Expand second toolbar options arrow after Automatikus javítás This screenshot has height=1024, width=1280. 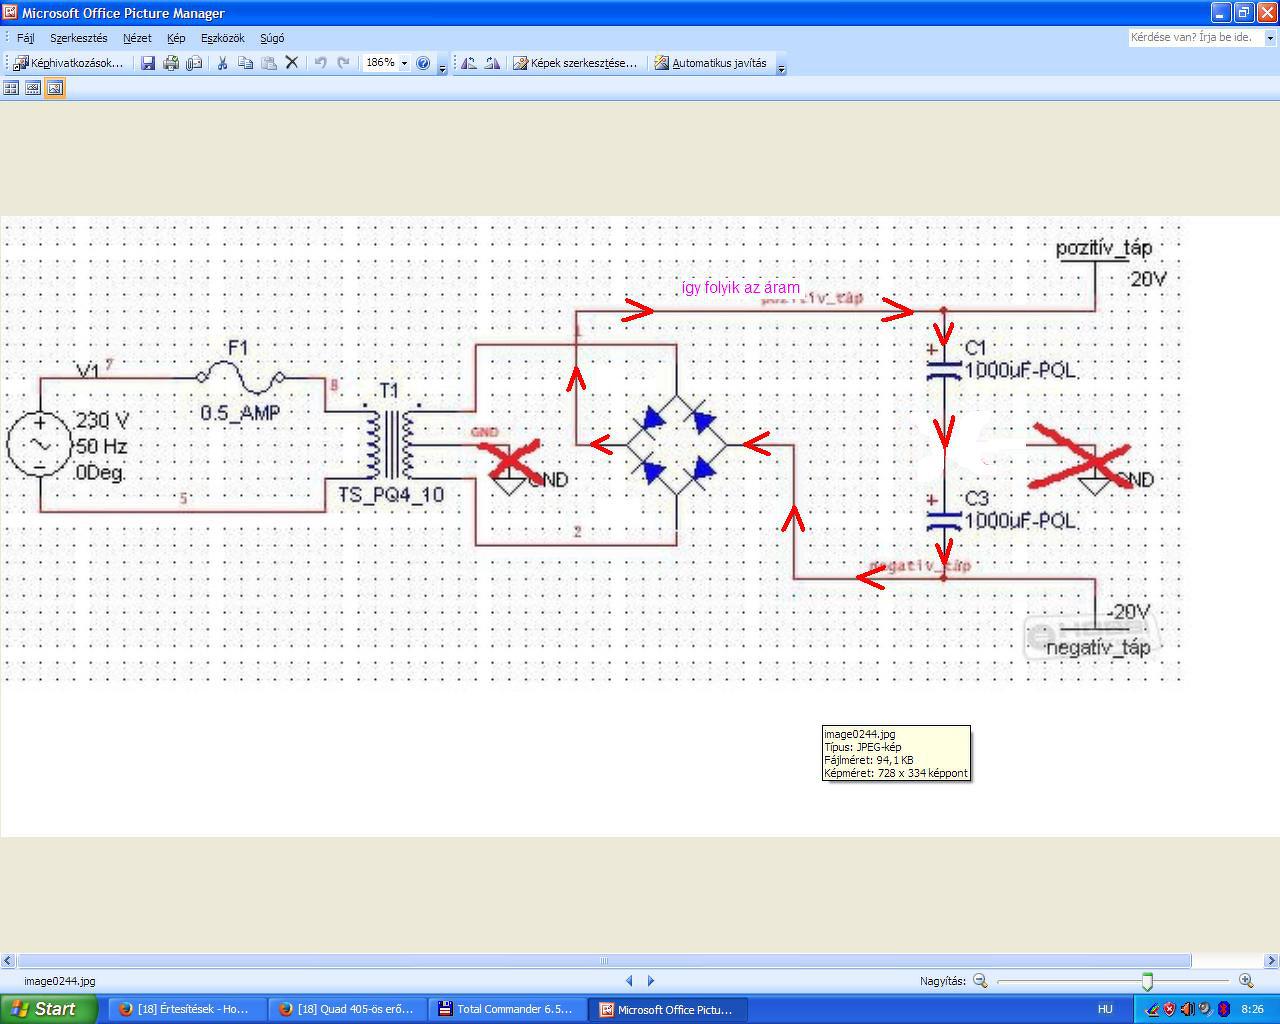[x=781, y=65]
